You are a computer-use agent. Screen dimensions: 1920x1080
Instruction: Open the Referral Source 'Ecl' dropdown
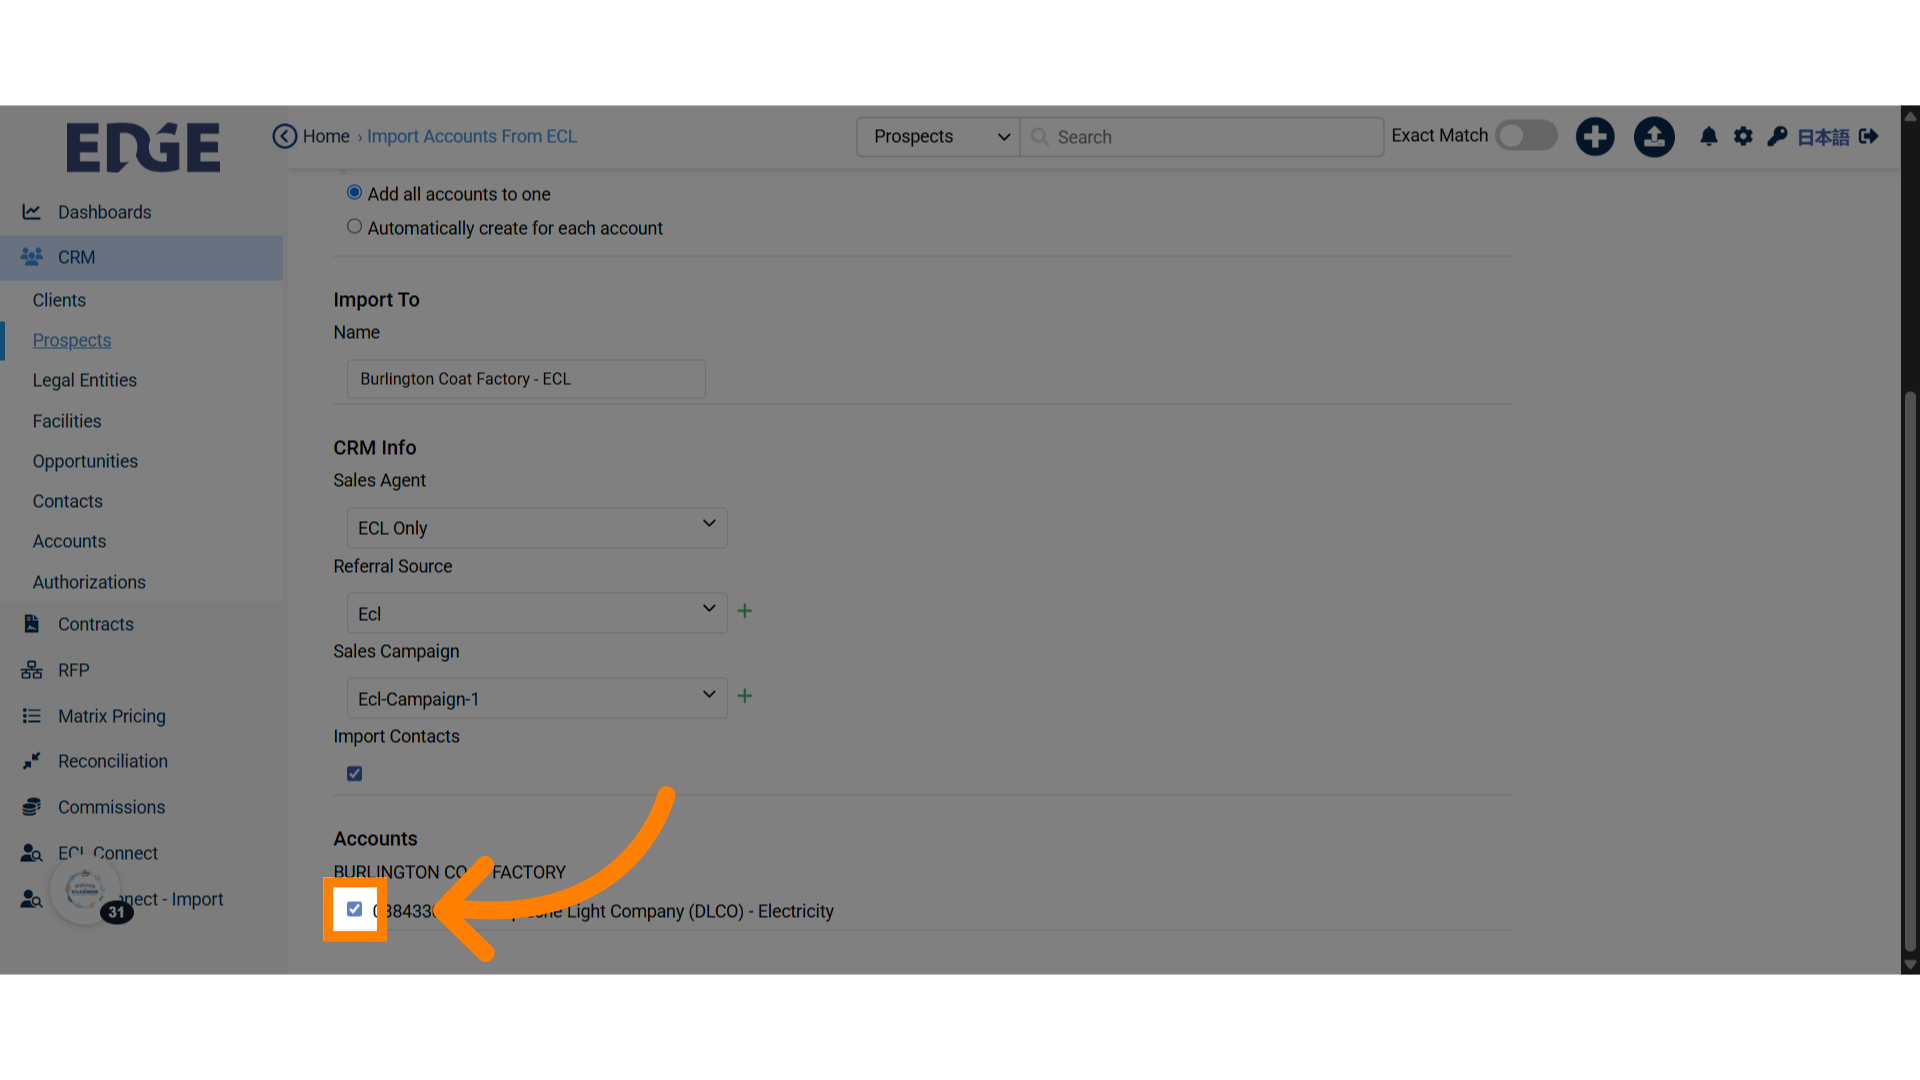[537, 613]
